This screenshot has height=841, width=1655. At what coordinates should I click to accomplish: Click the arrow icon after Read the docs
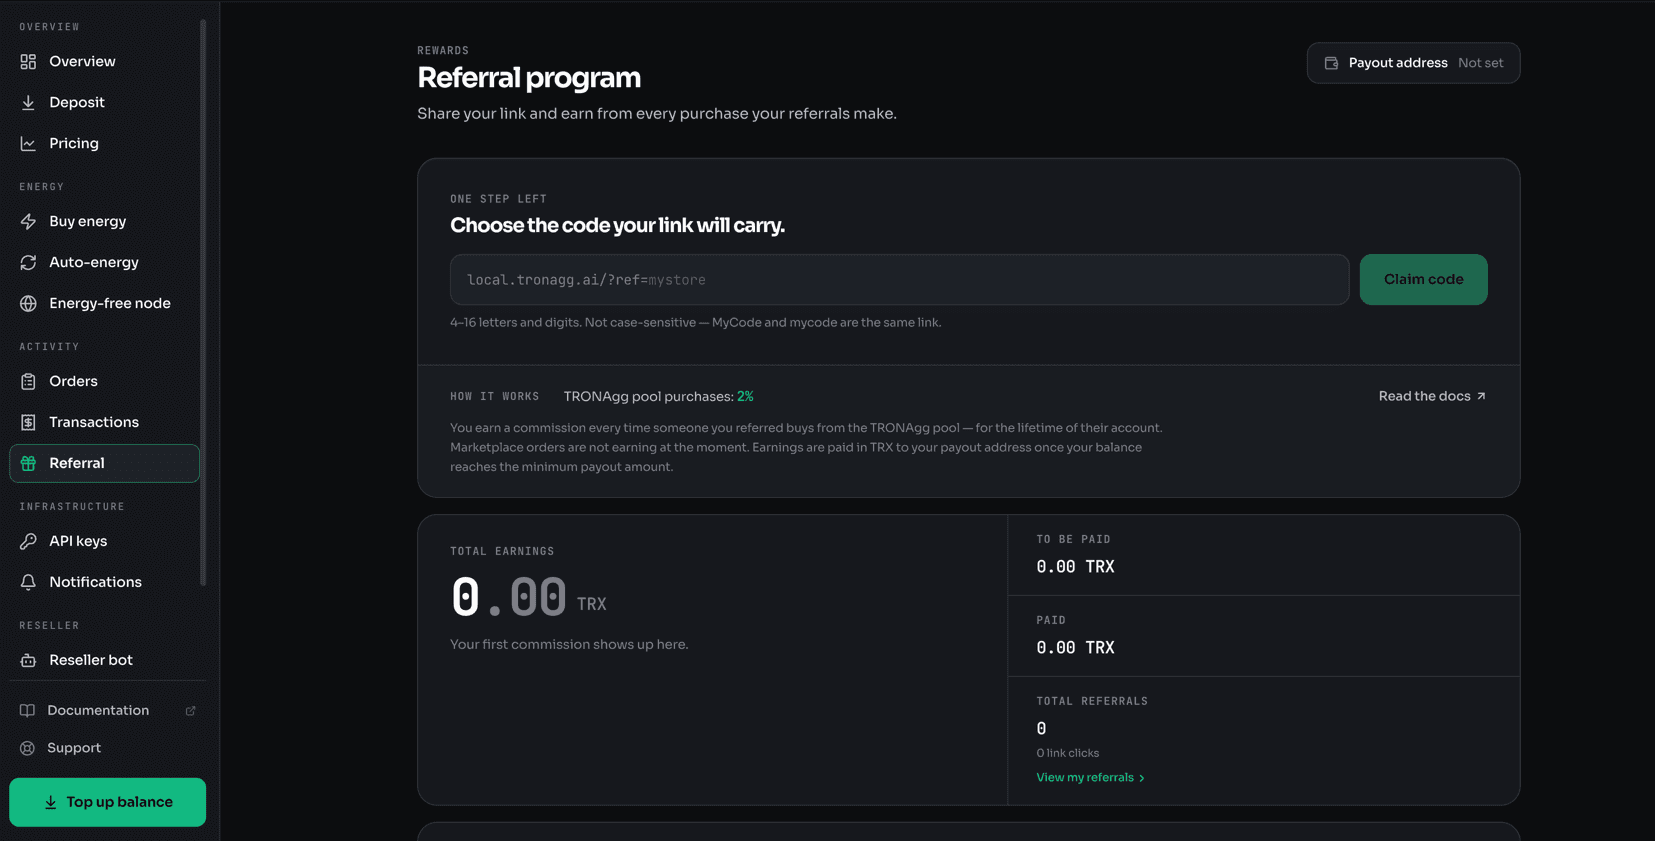coord(1481,396)
